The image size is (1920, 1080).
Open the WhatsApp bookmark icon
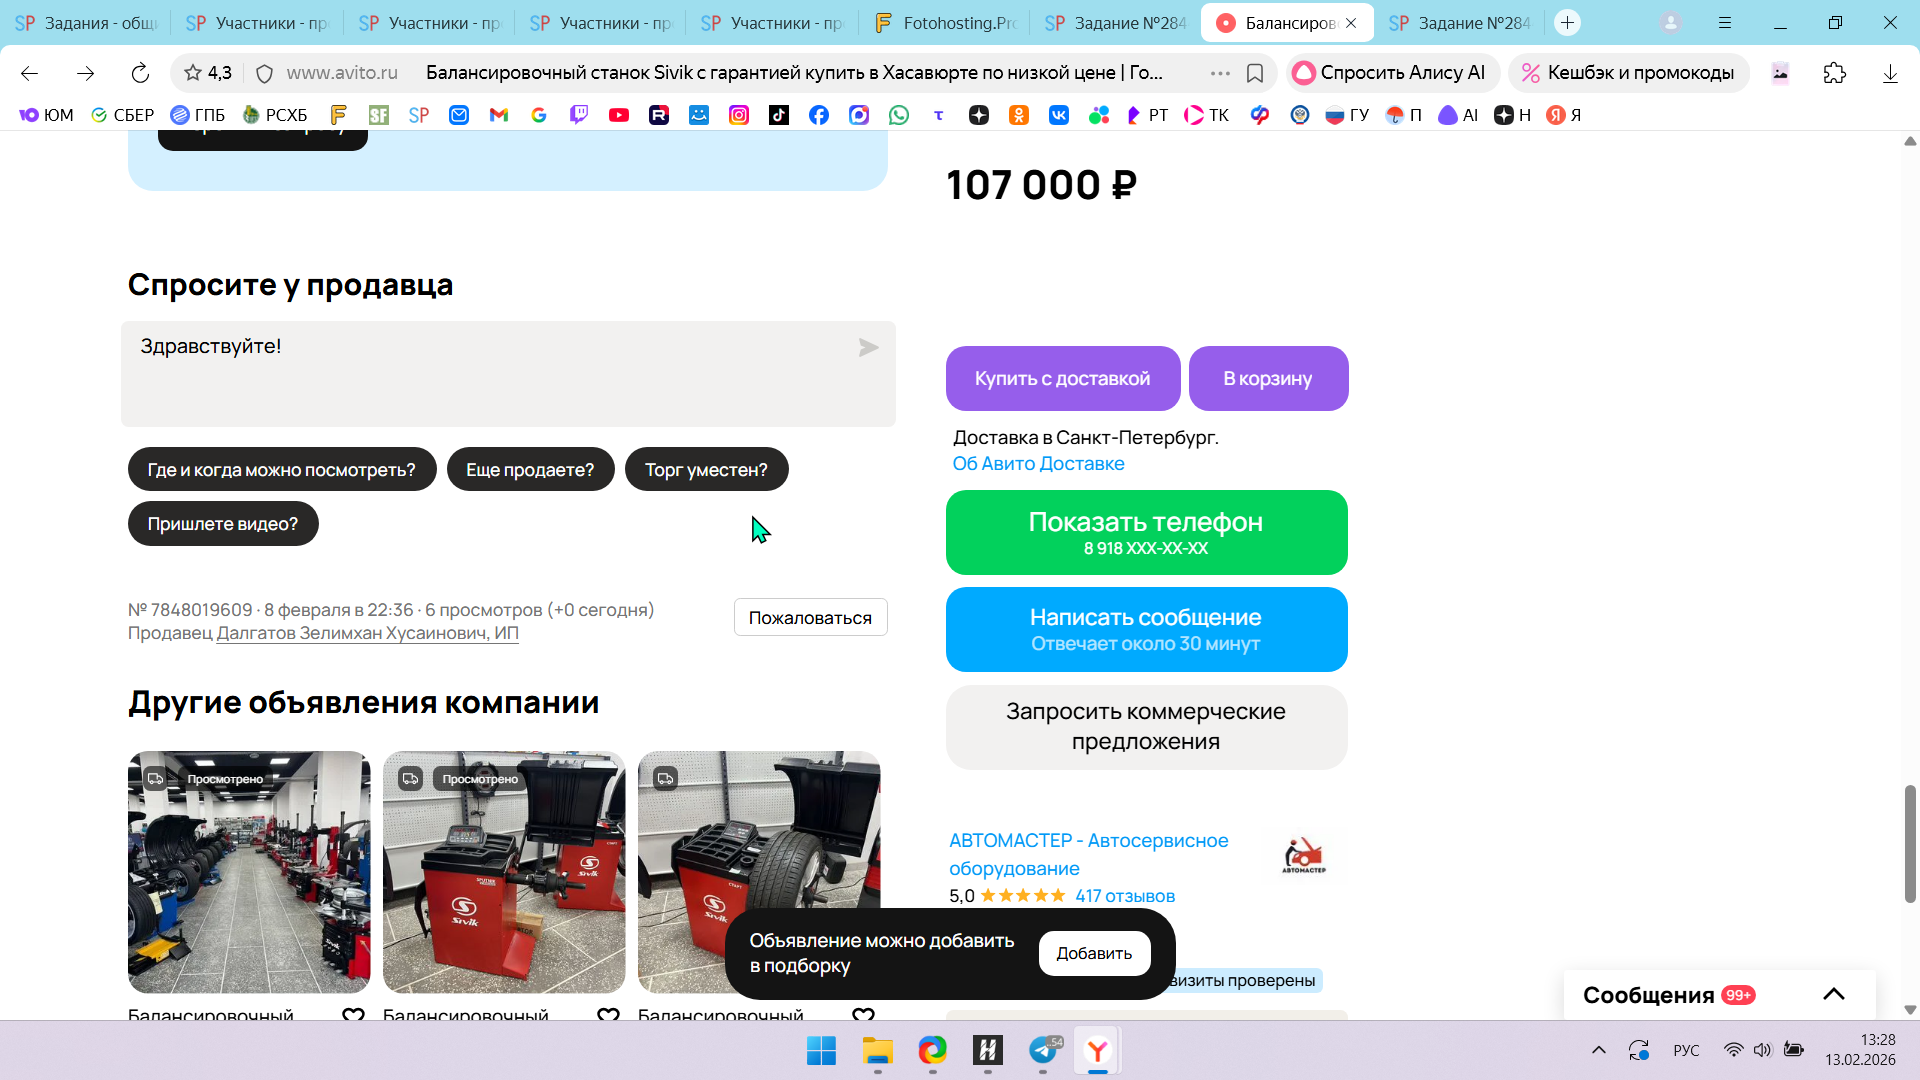899,115
